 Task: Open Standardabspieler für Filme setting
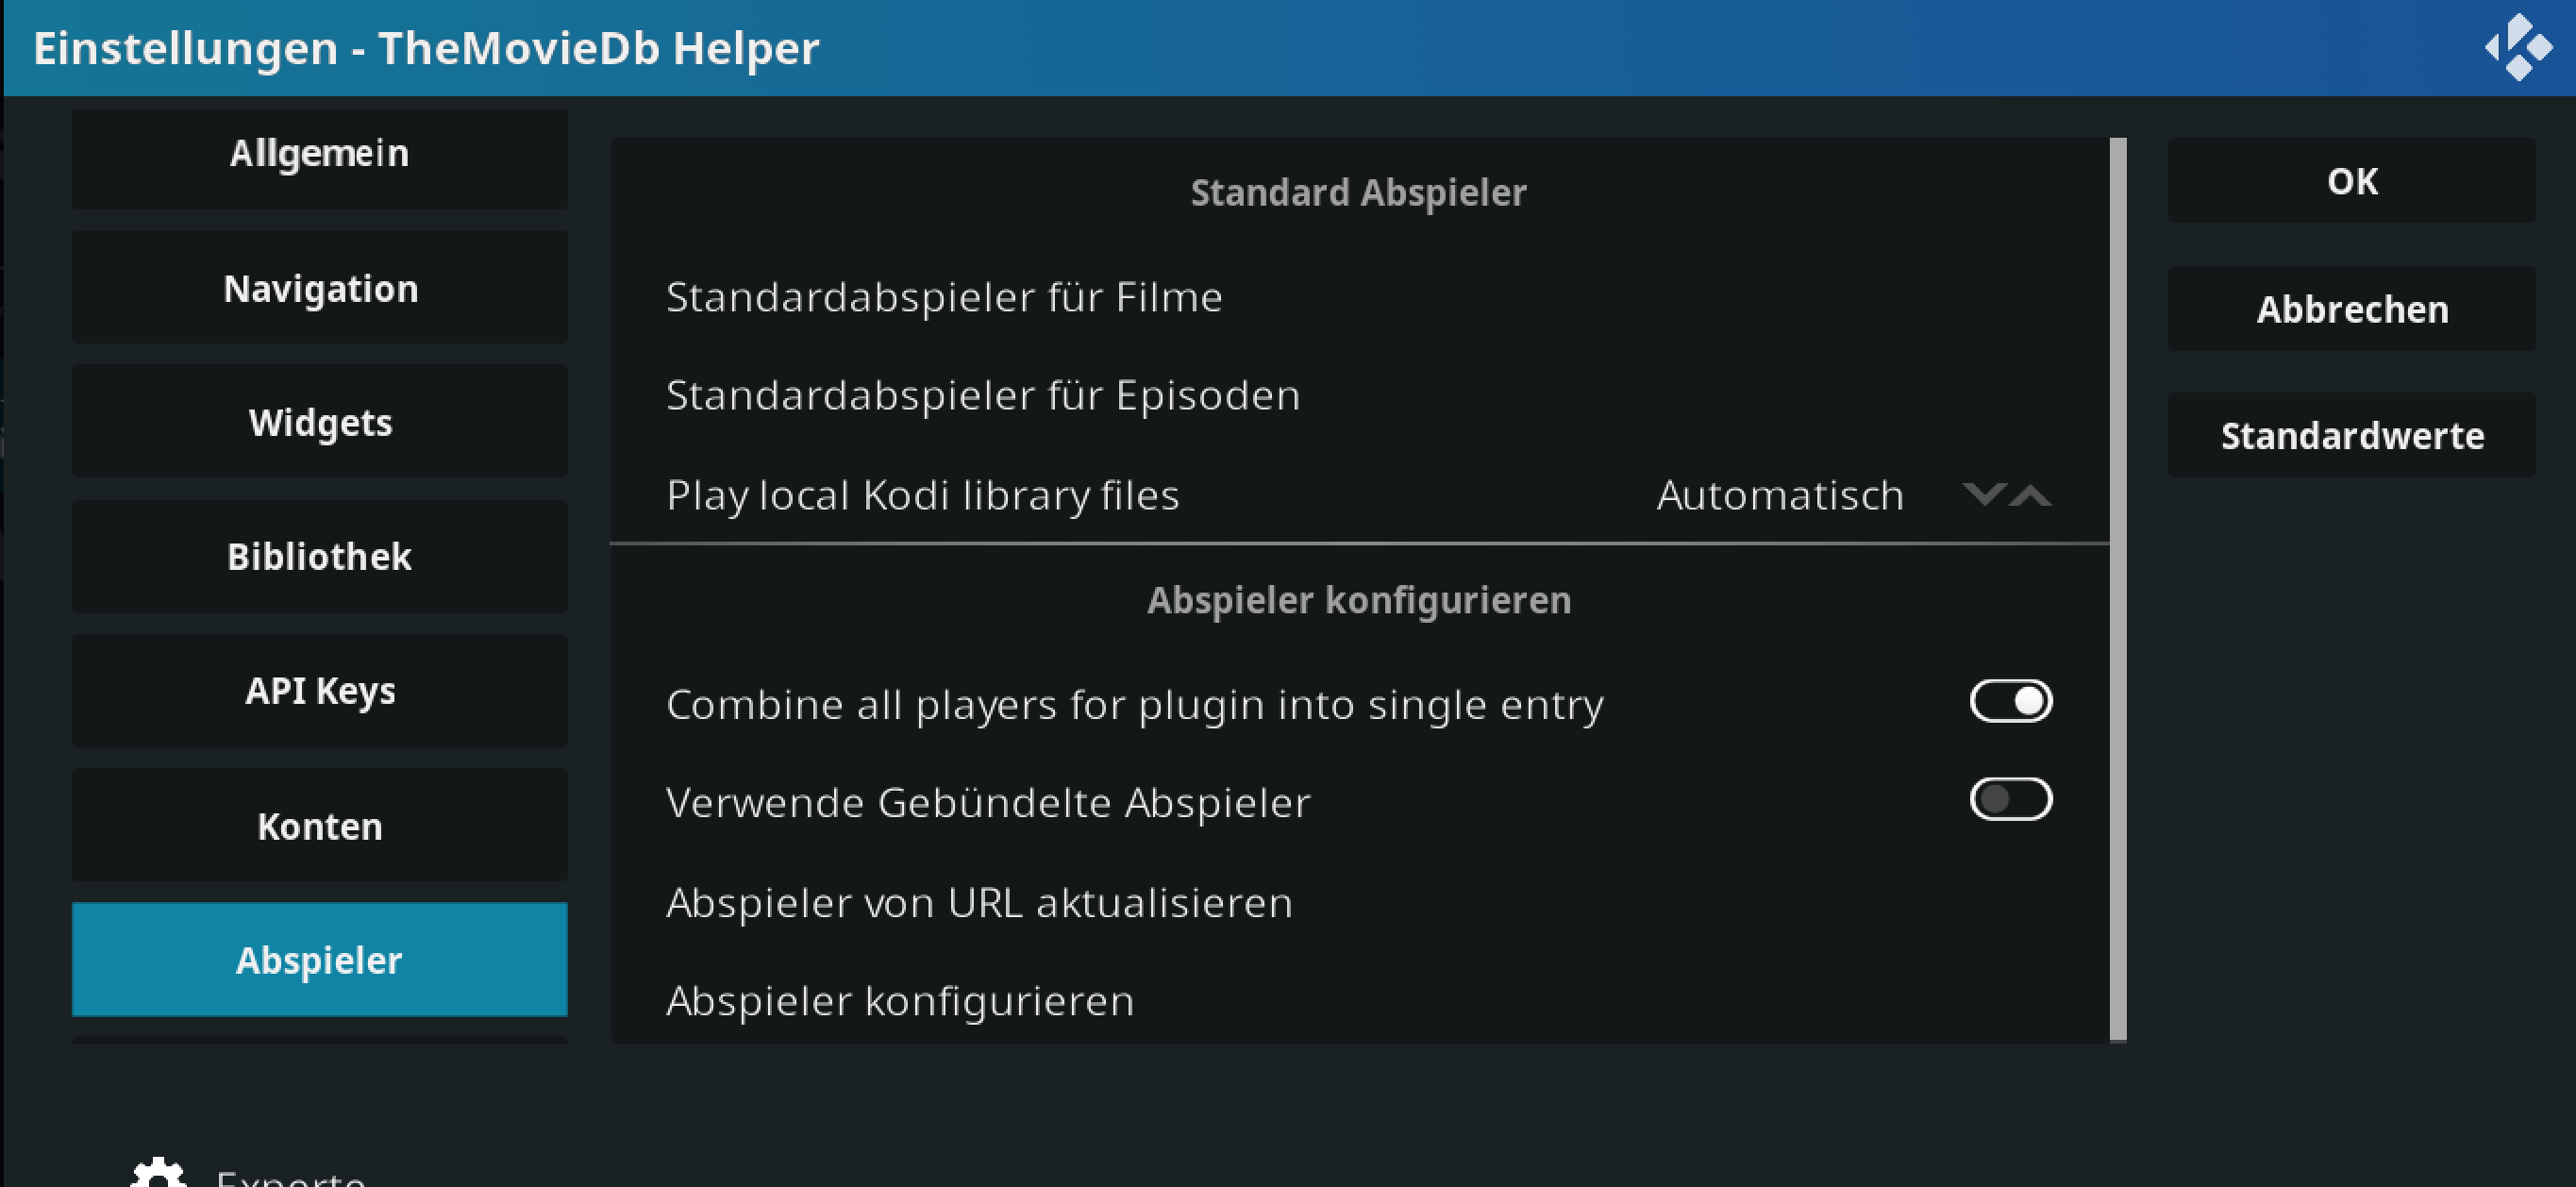[1360, 297]
